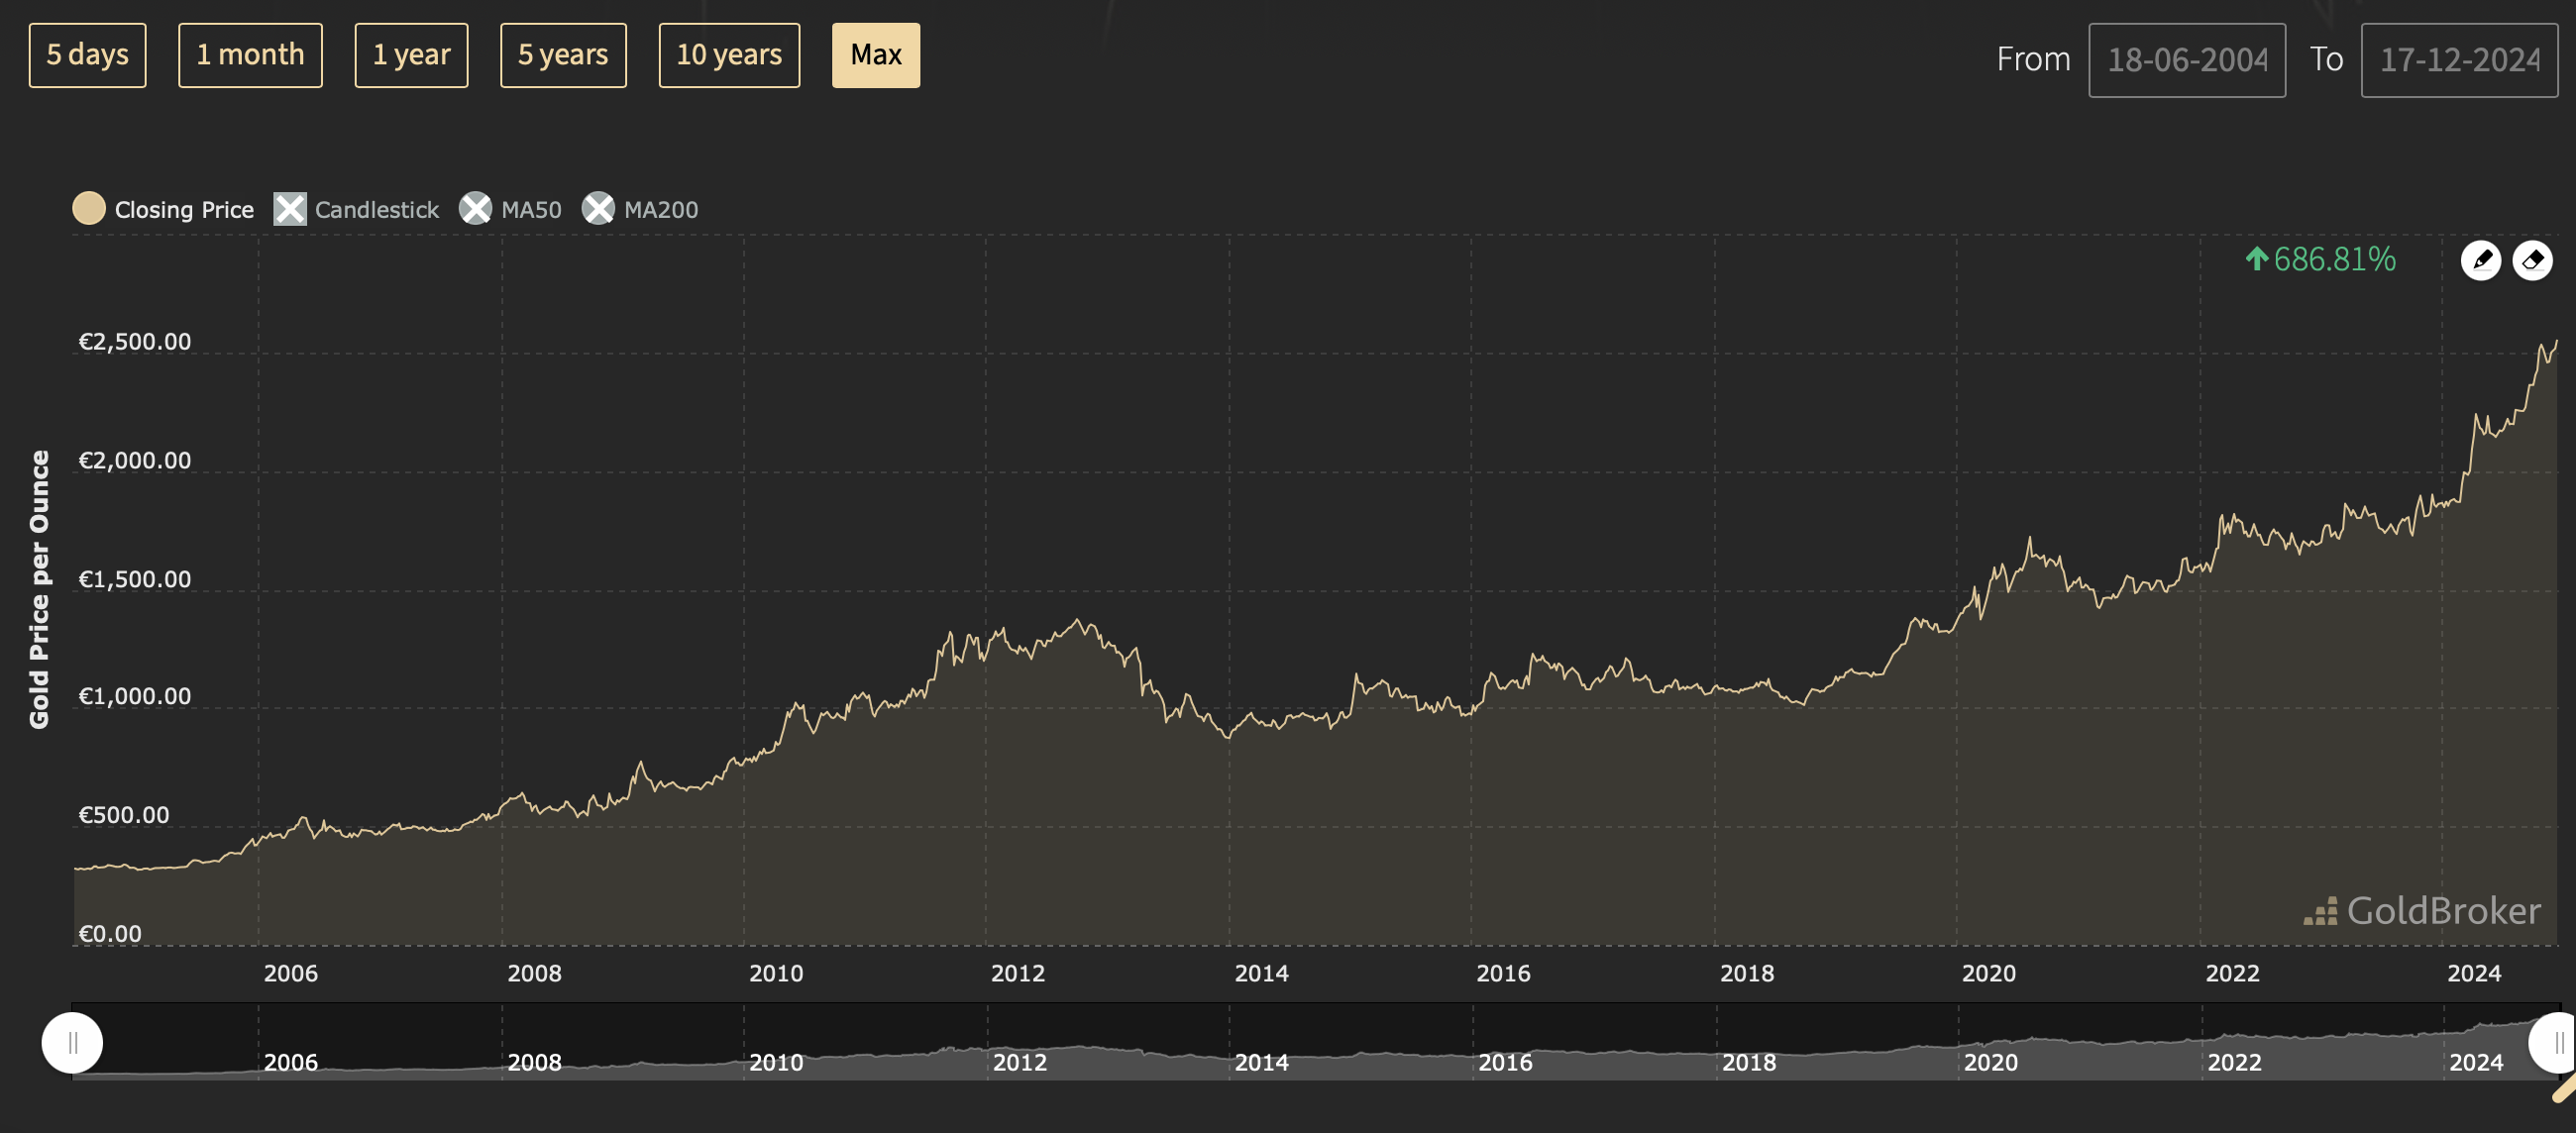Select the 1 month range

[250, 55]
